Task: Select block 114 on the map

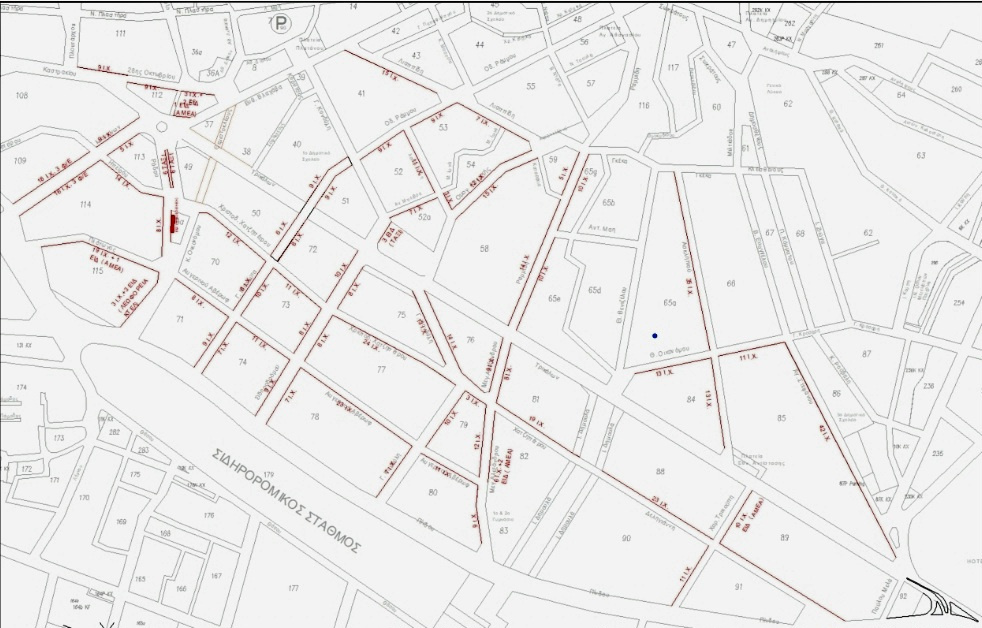Action: (x=85, y=205)
